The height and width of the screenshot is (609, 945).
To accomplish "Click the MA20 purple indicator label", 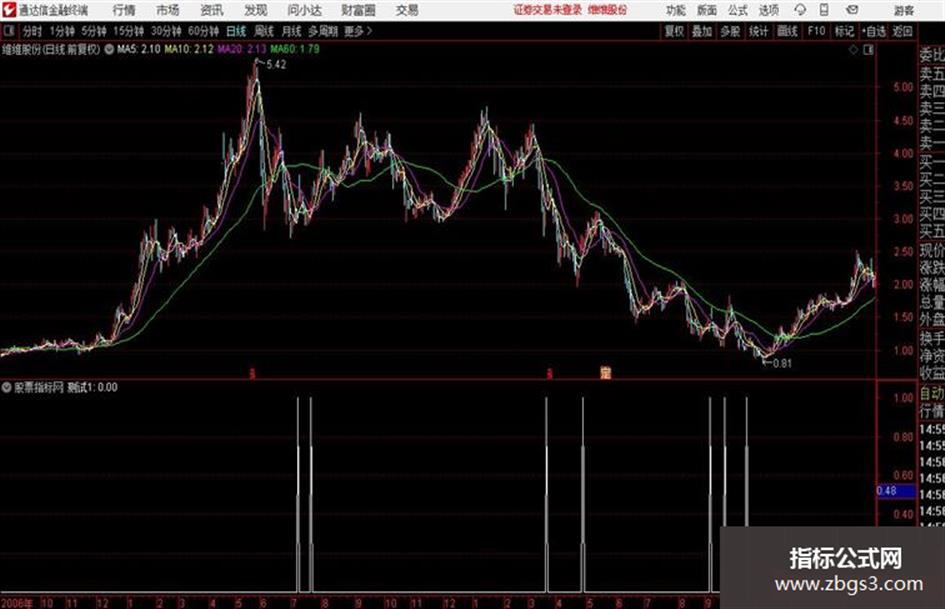I will tap(242, 49).
